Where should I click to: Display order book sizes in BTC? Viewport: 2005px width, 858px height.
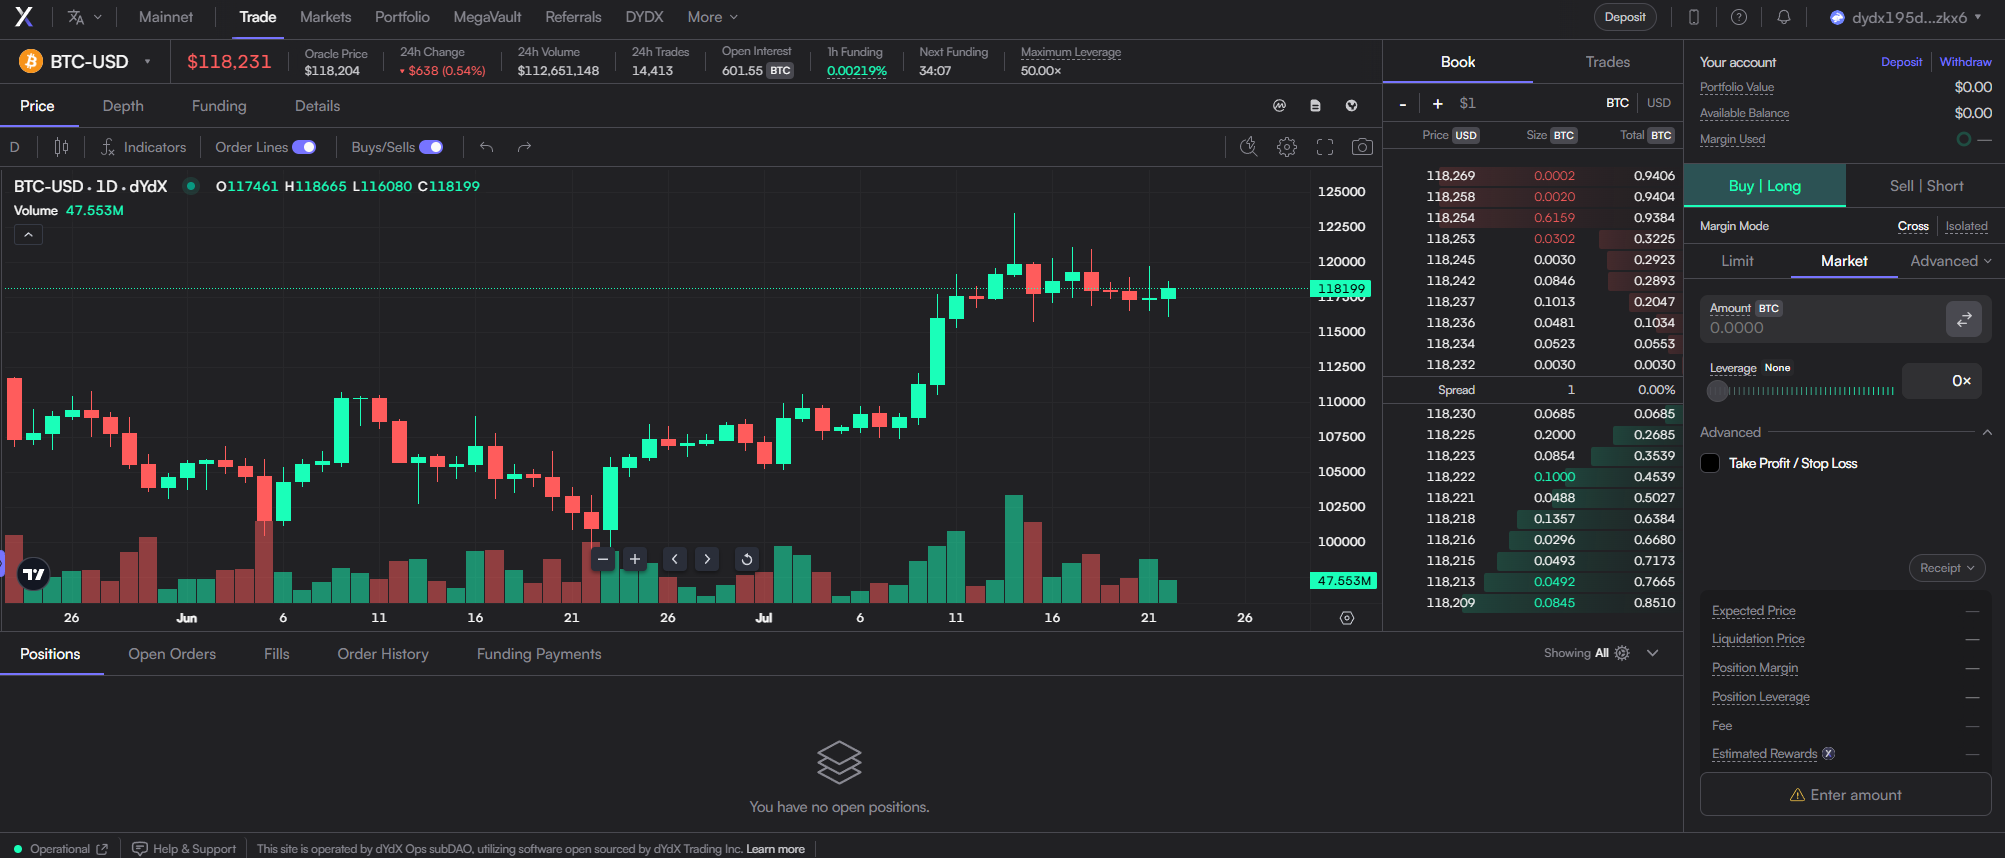(1617, 103)
